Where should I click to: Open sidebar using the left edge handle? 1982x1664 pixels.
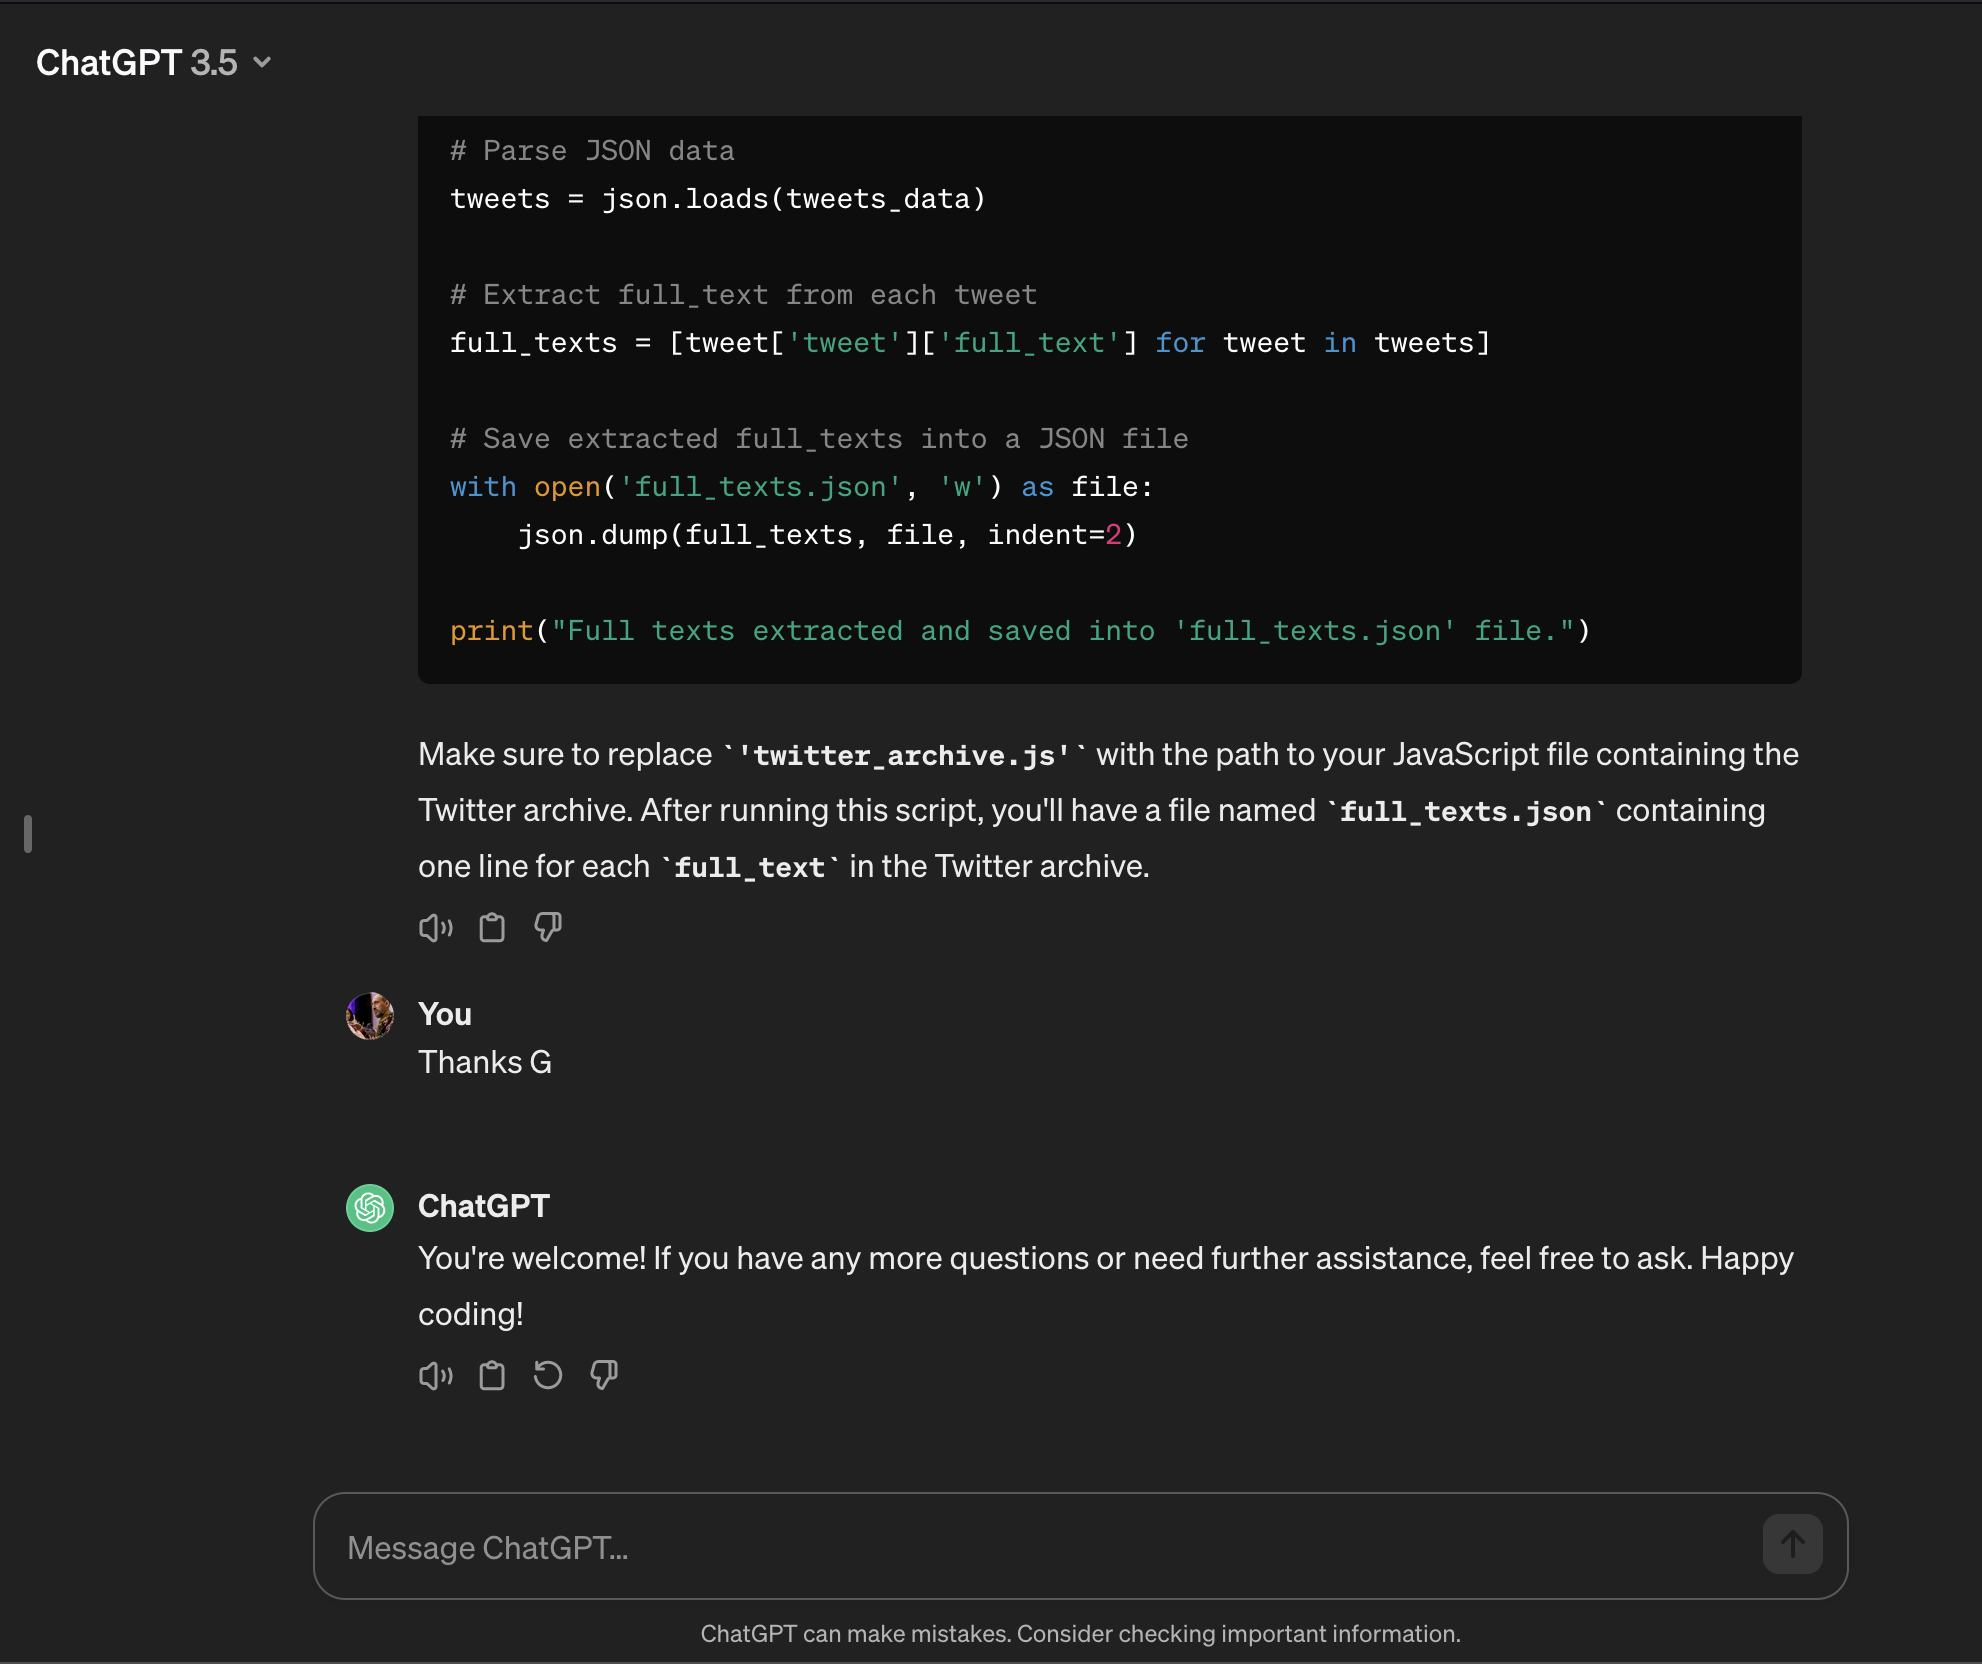point(28,834)
